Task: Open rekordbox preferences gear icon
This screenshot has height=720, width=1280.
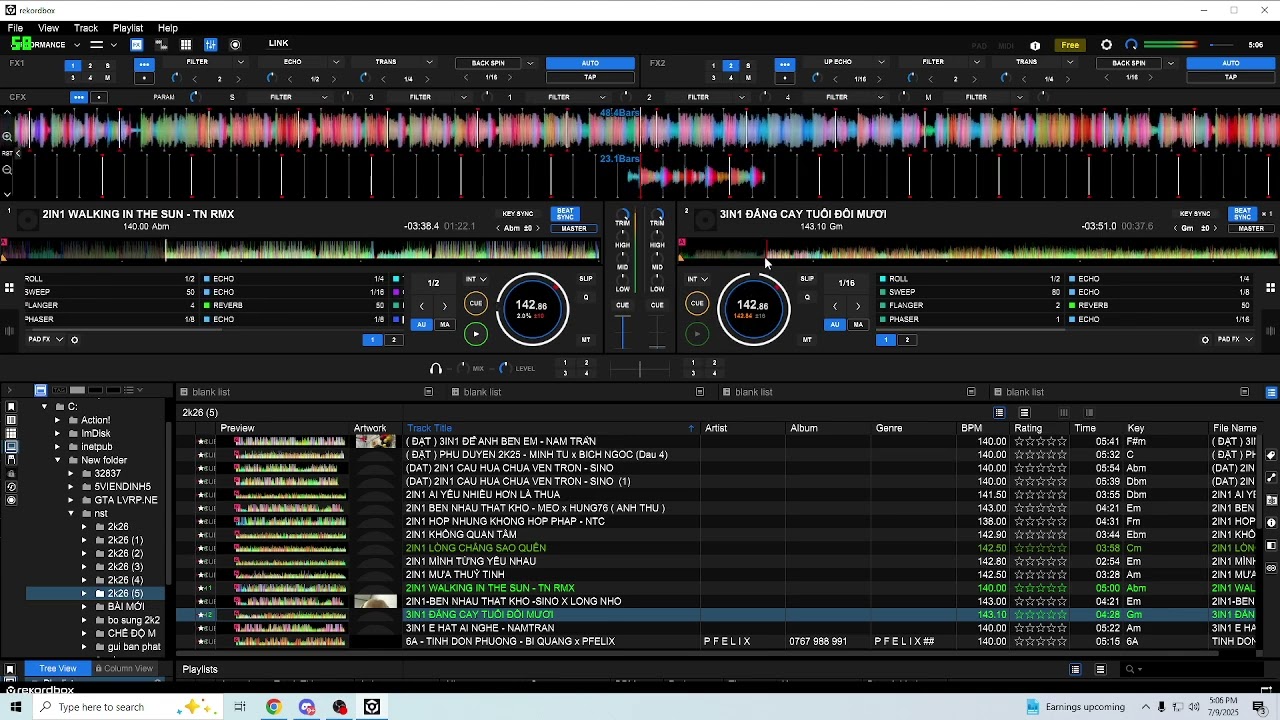Action: point(1106,45)
